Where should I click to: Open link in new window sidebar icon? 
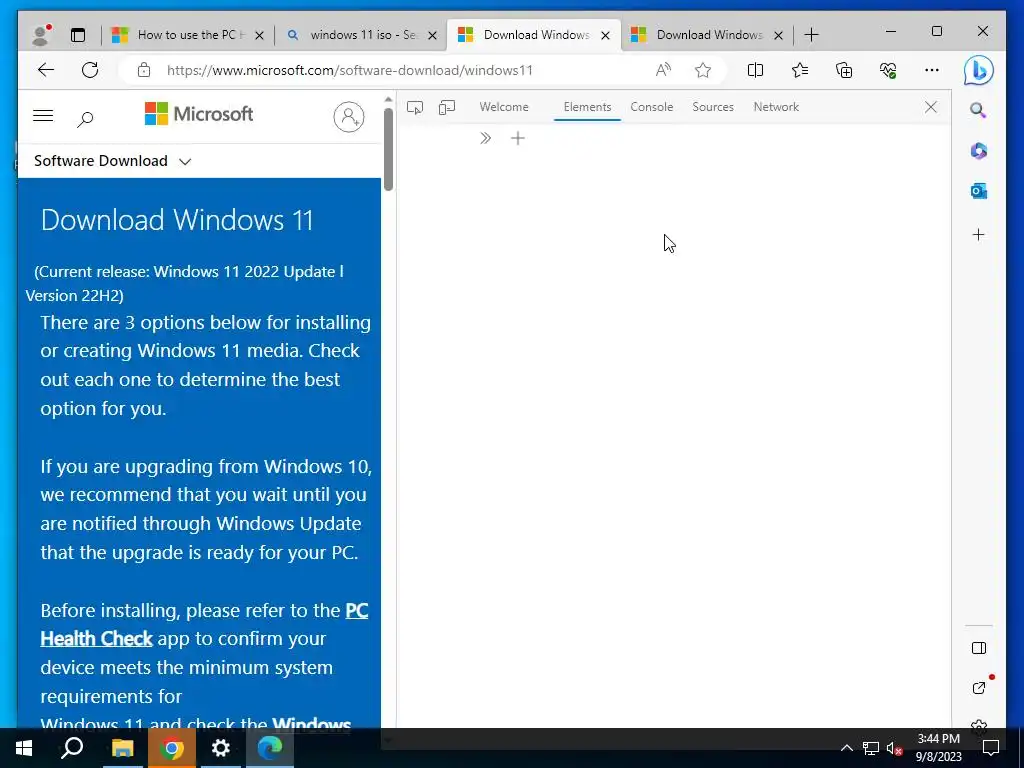(x=978, y=688)
